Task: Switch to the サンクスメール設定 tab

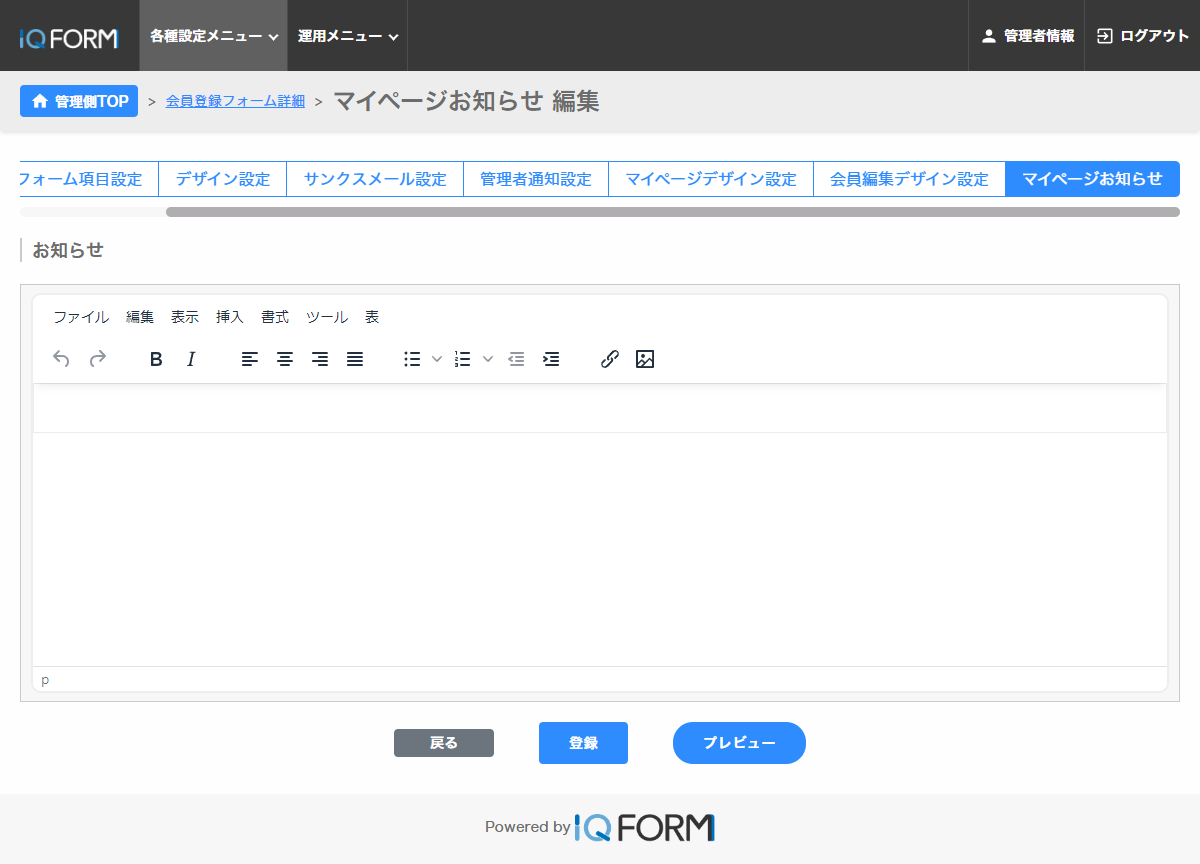Action: point(375,179)
